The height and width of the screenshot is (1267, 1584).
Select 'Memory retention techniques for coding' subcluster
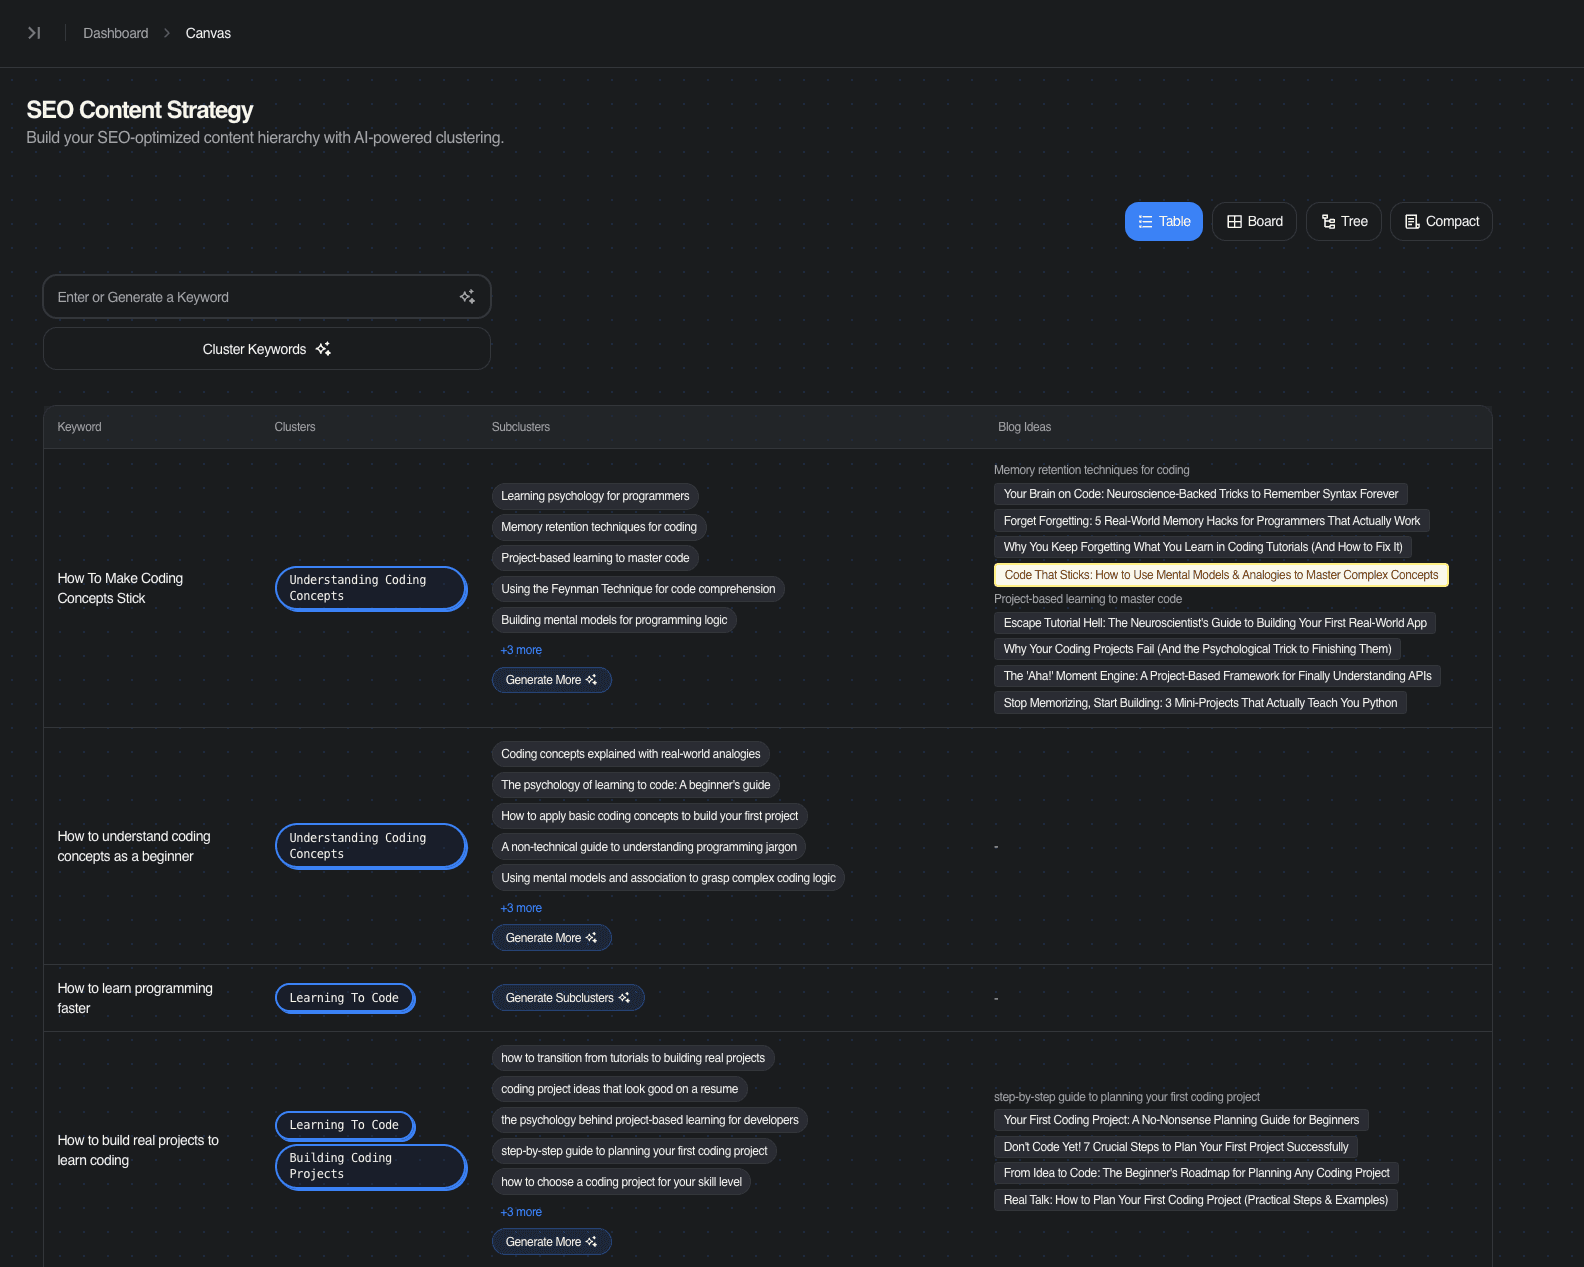[x=598, y=527]
